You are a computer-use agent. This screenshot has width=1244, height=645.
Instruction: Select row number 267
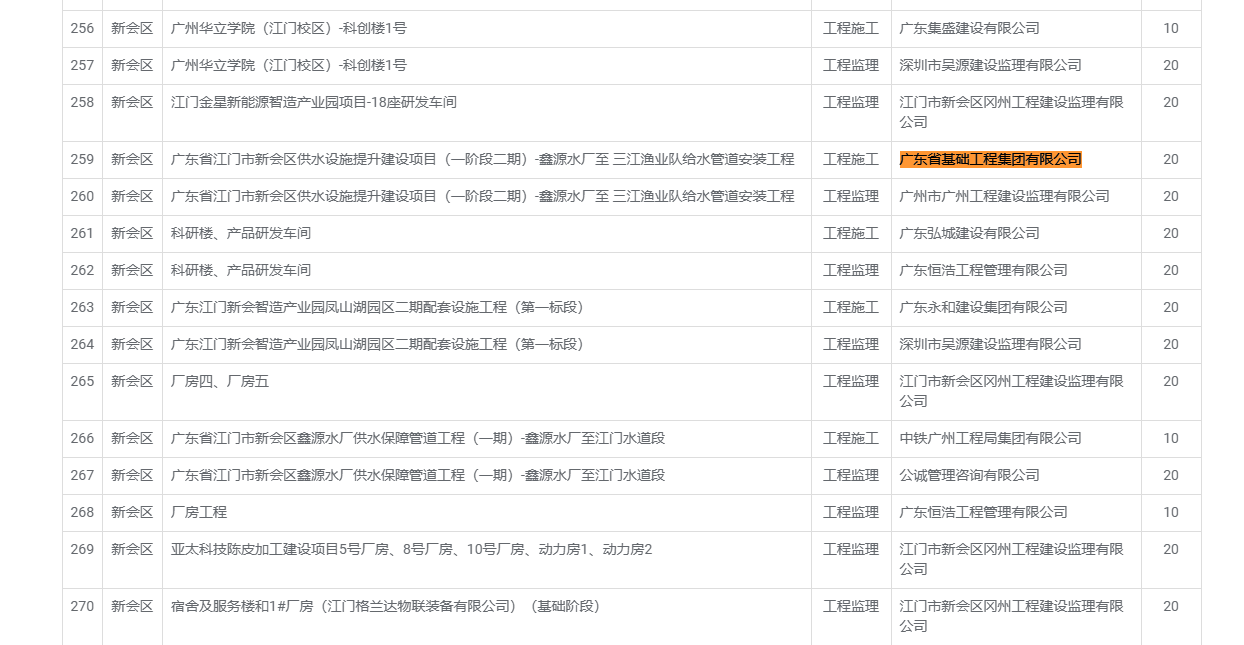click(82, 475)
